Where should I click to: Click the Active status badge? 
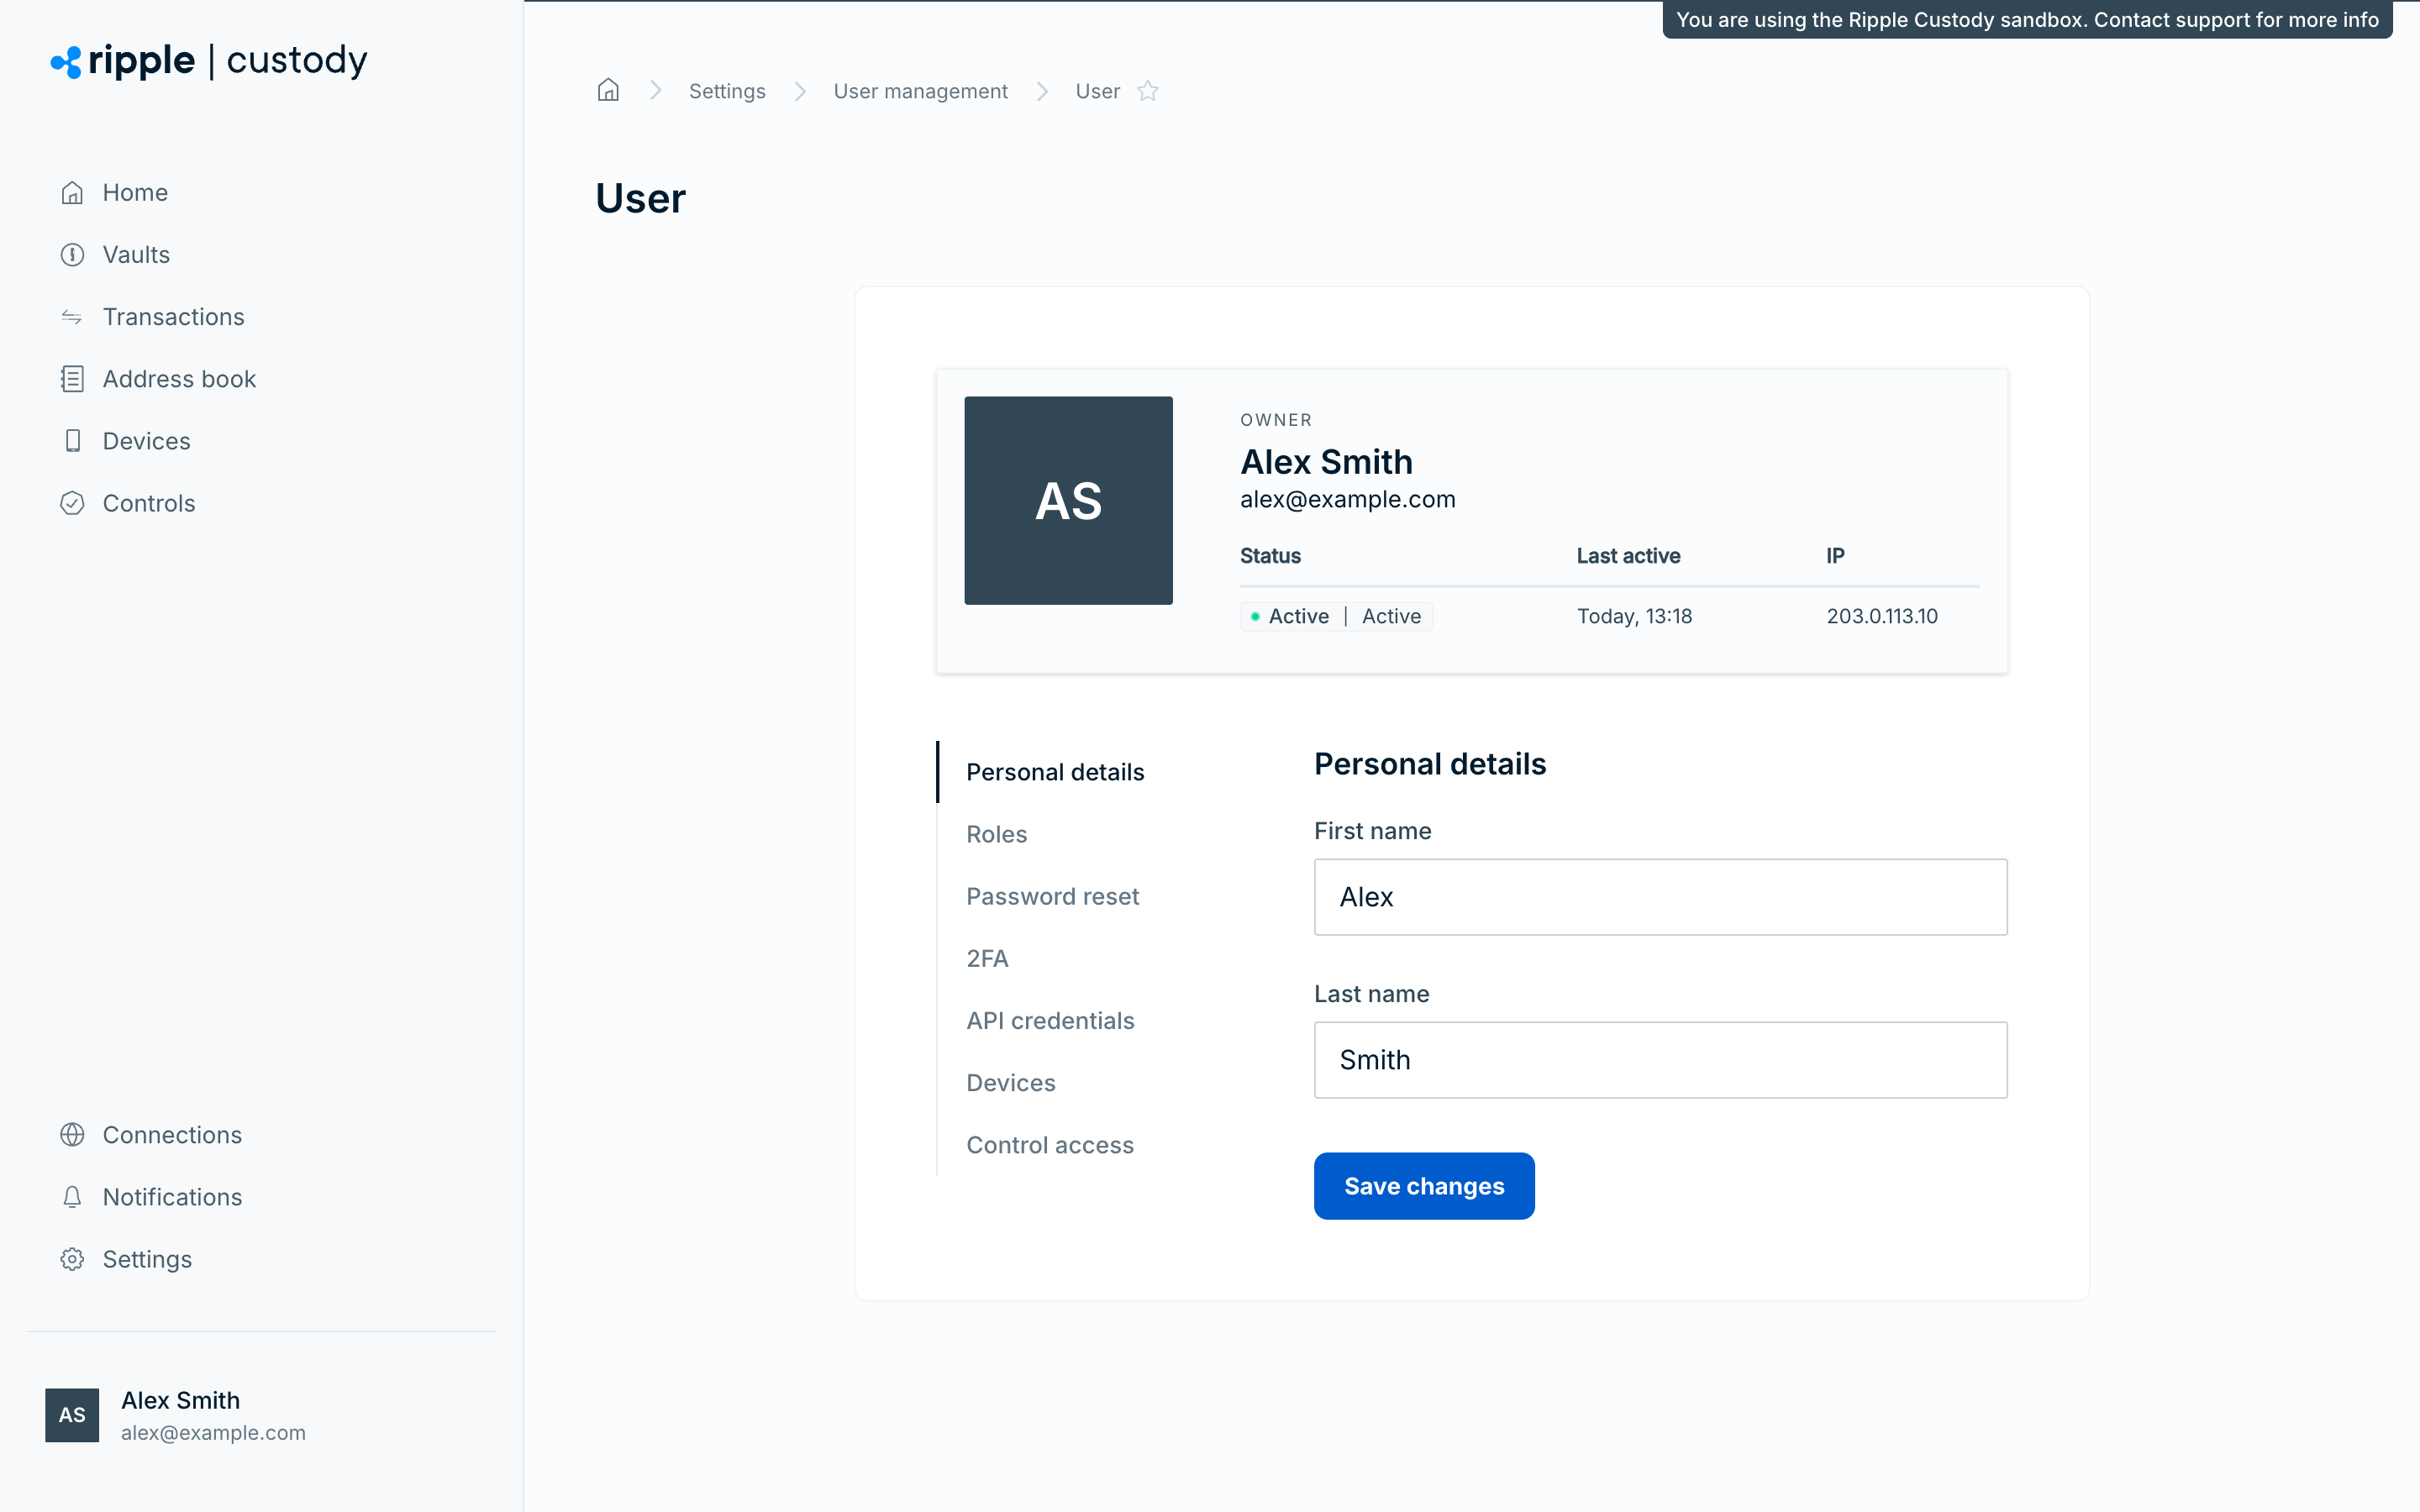[x=1336, y=616]
